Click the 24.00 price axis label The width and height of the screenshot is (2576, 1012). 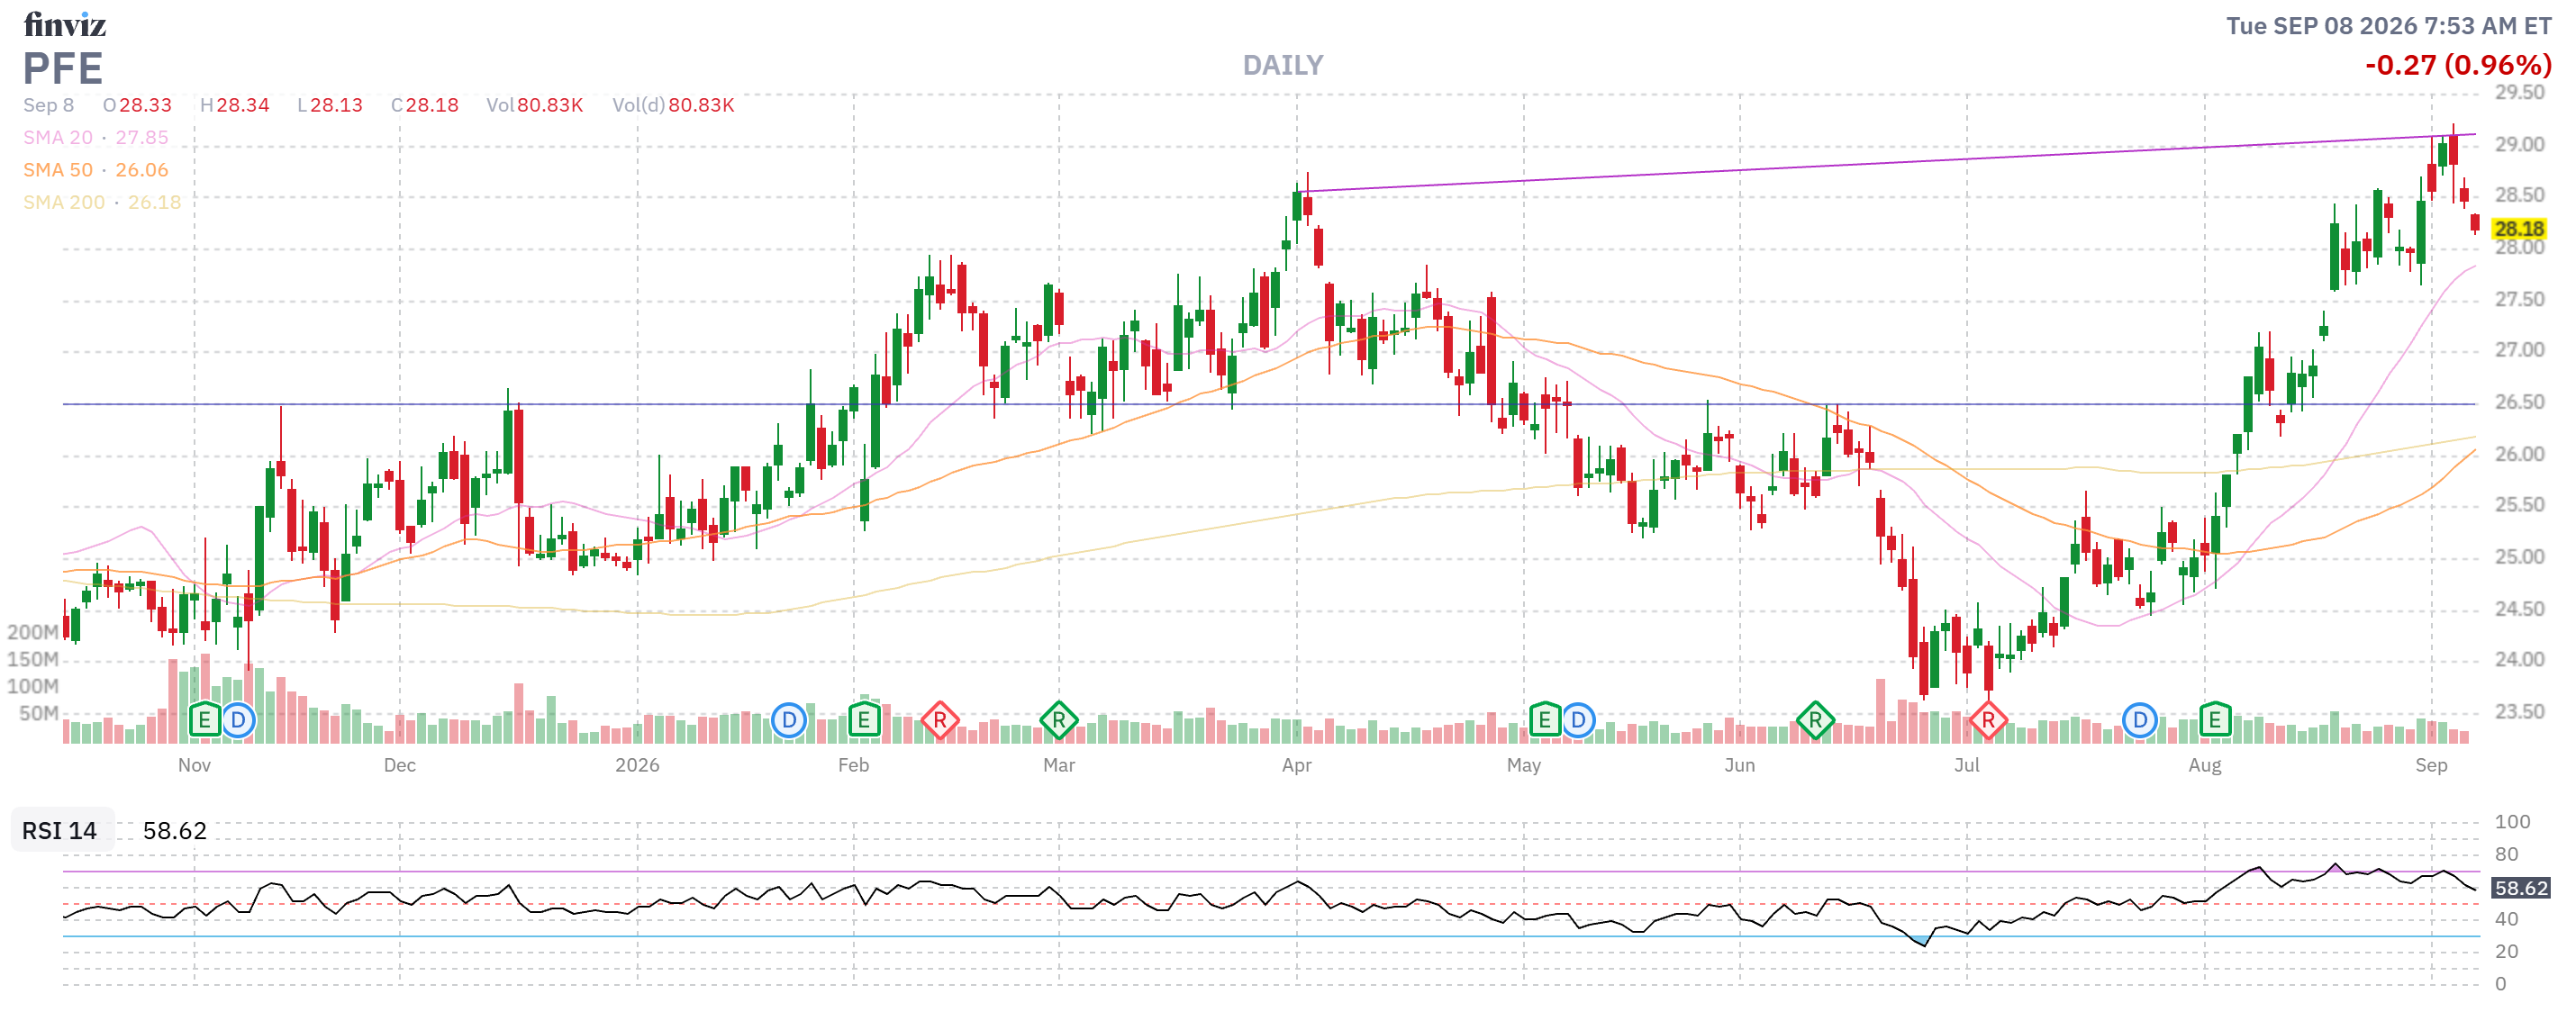2519,660
